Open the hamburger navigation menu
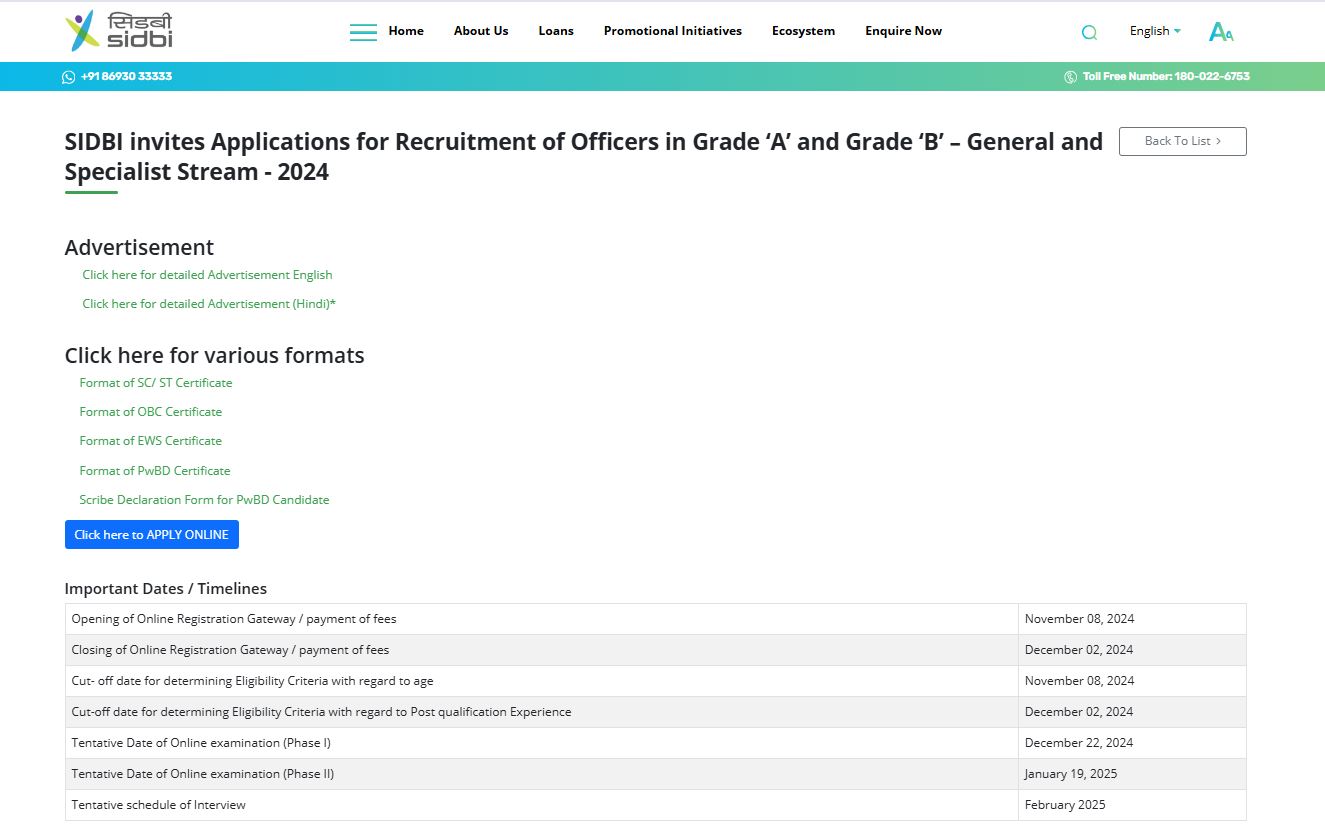Screen dimensions: 1325x830 coord(363,31)
